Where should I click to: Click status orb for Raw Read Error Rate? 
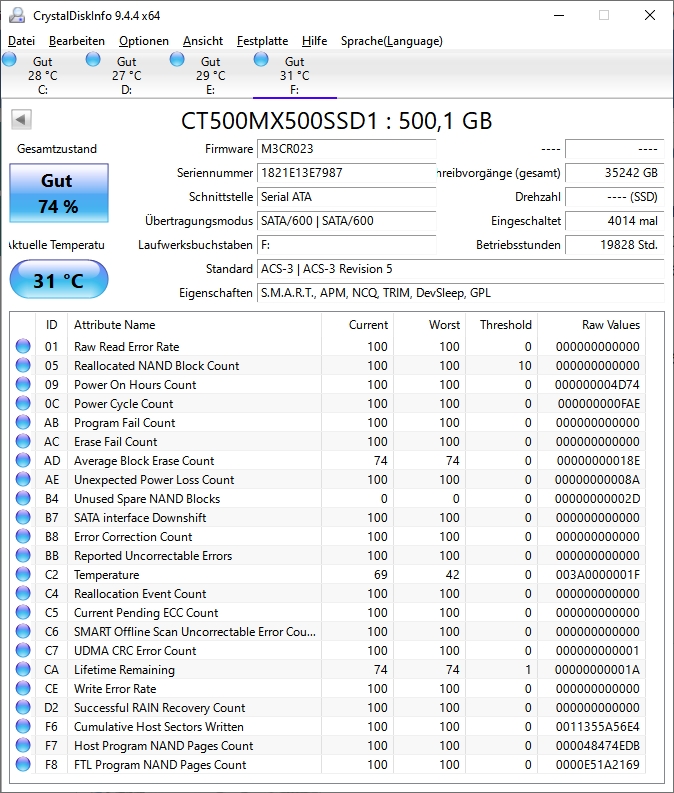pyautogui.click(x=23, y=346)
